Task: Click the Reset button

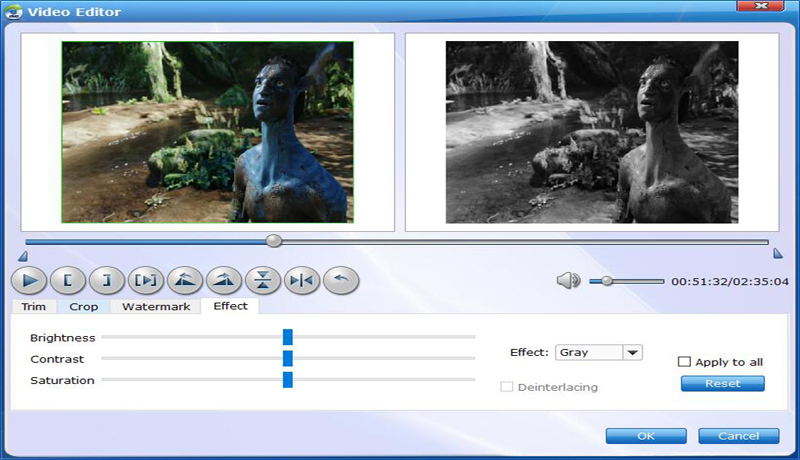Action: point(722,384)
